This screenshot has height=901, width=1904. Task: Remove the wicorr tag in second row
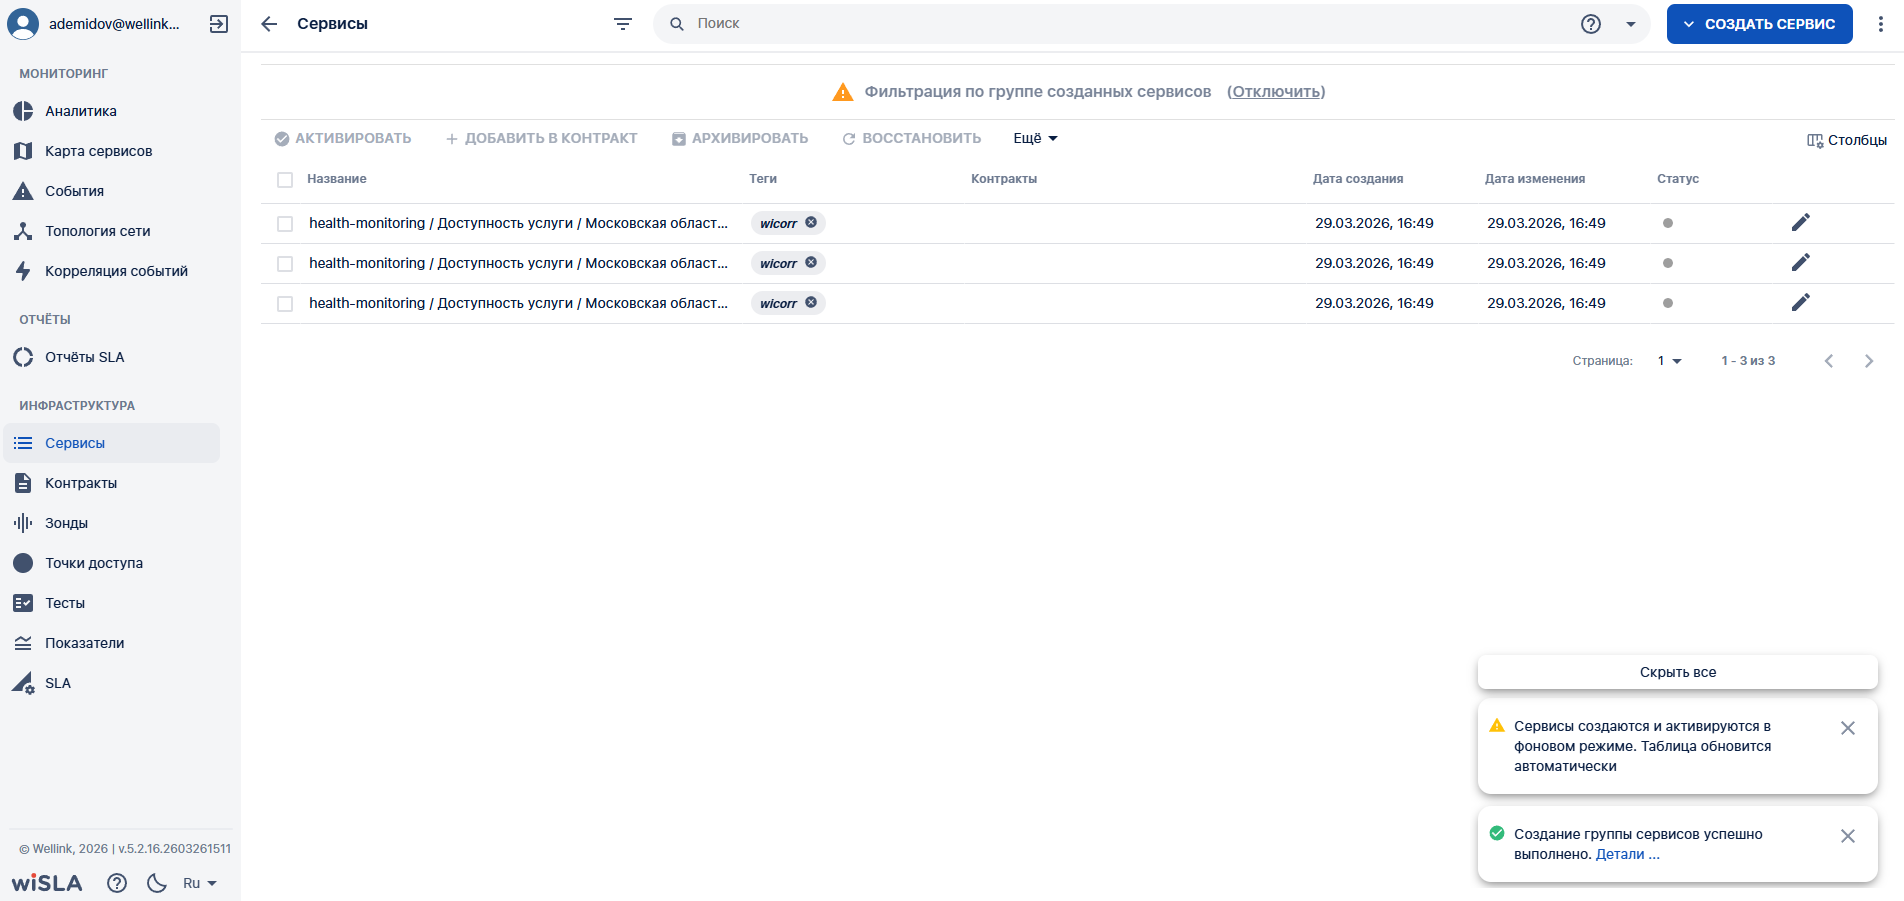(811, 262)
